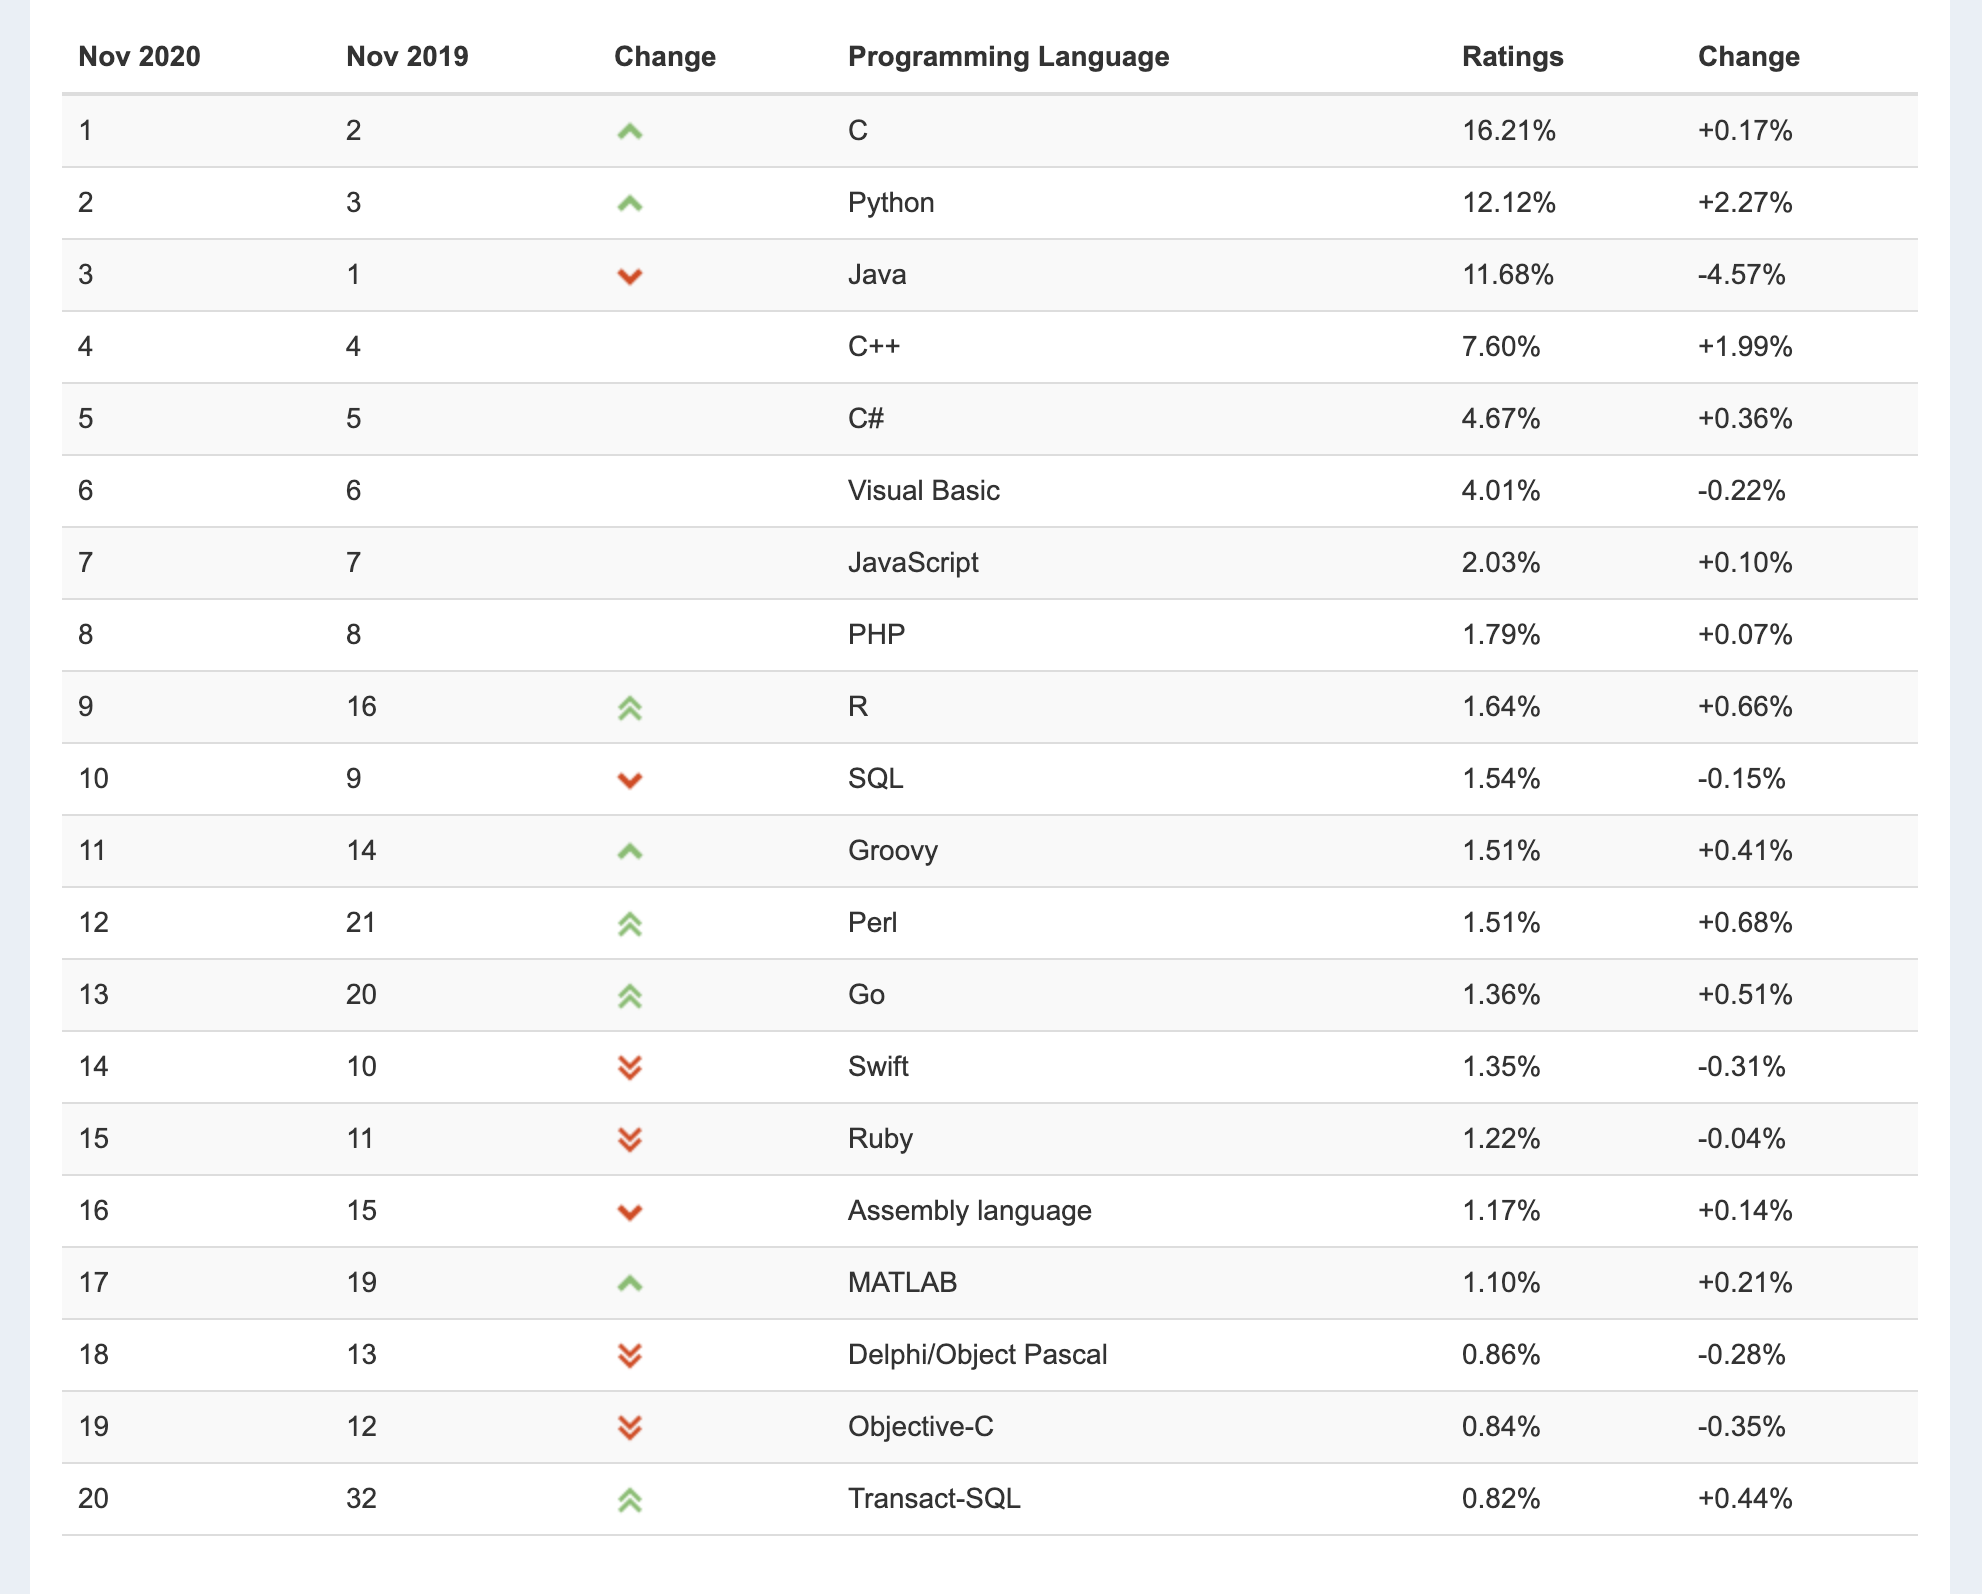This screenshot has width=1982, height=1594.
Task: Click the red down arrow beside SQL
Action: tap(629, 780)
